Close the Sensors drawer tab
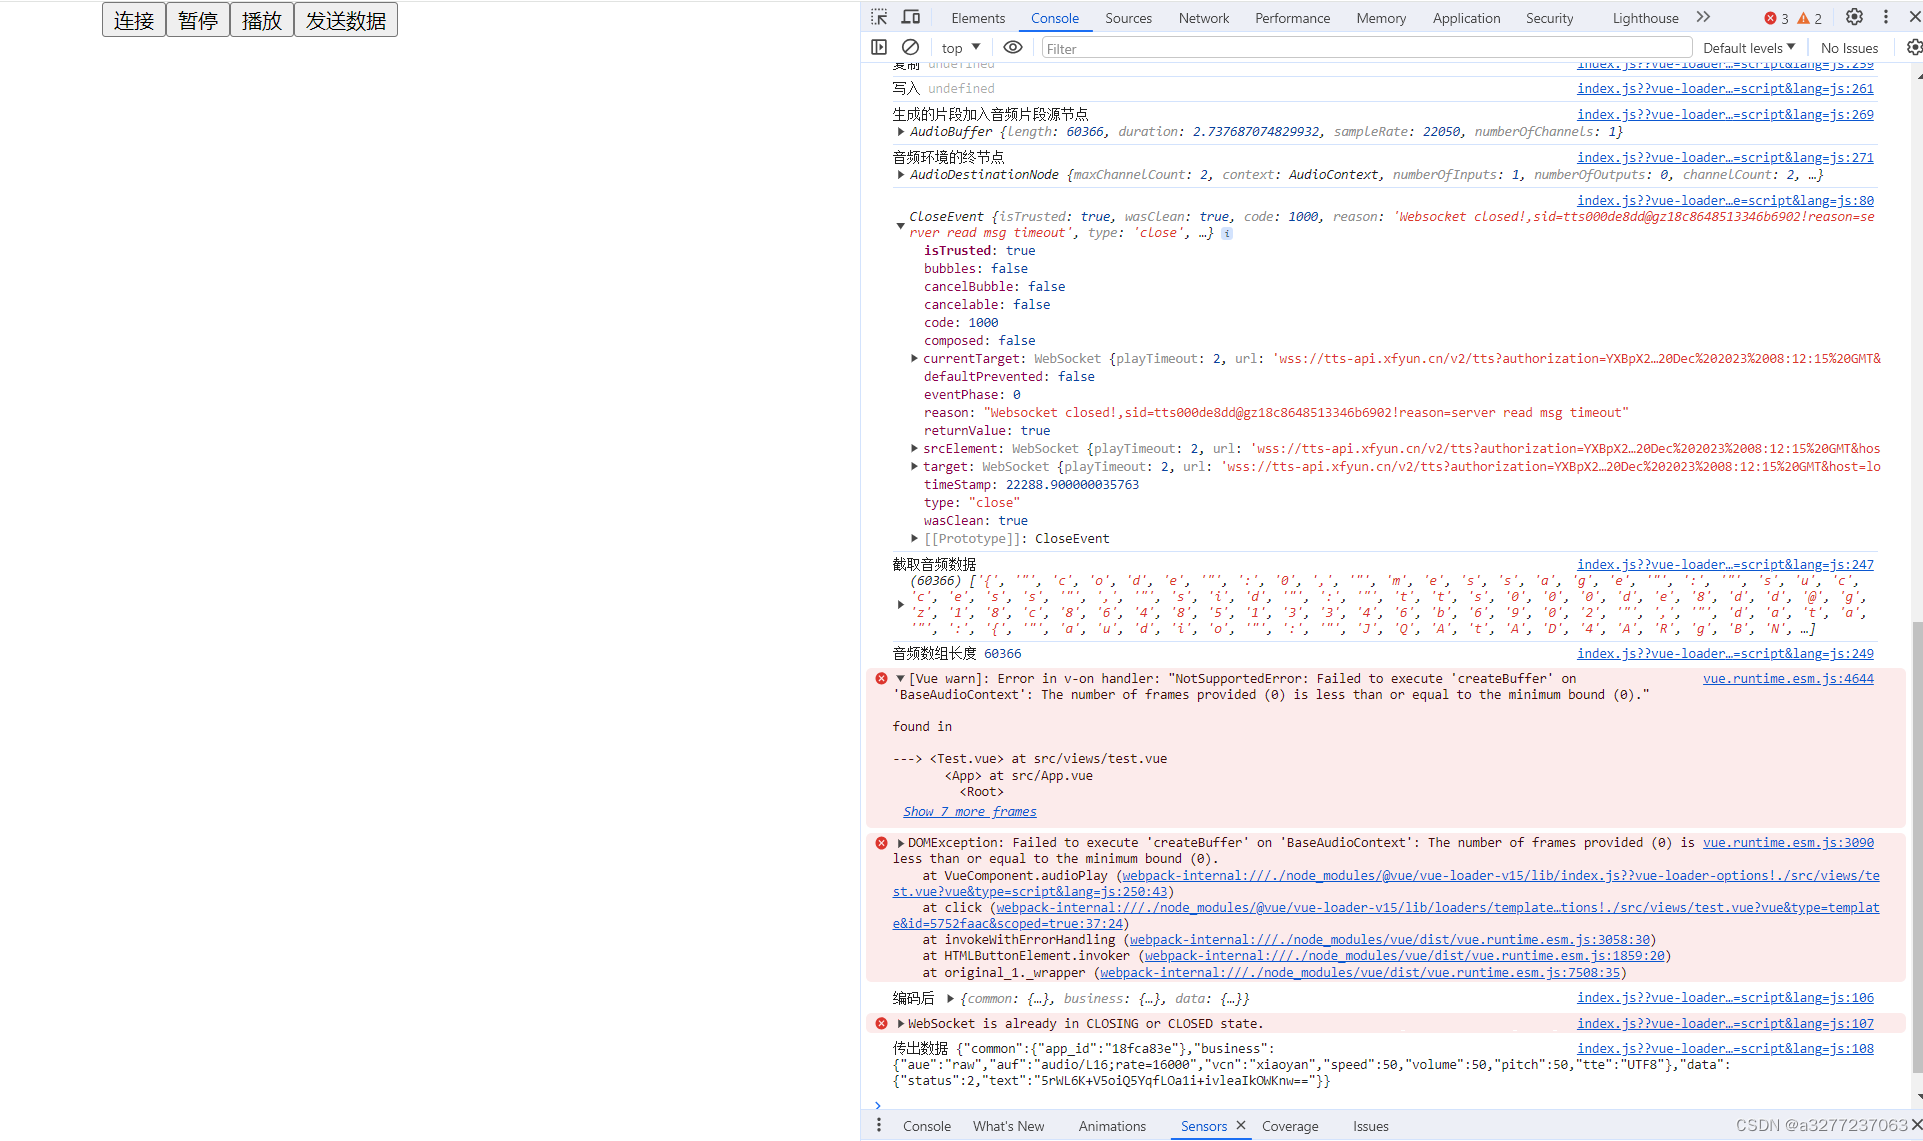Viewport: 1923px width, 1141px height. tap(1241, 1125)
